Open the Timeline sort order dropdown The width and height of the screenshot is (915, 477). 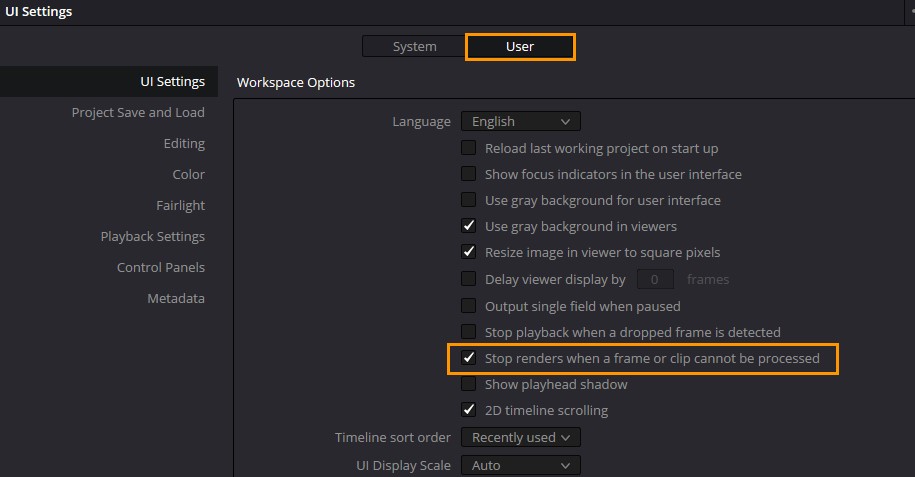520,437
